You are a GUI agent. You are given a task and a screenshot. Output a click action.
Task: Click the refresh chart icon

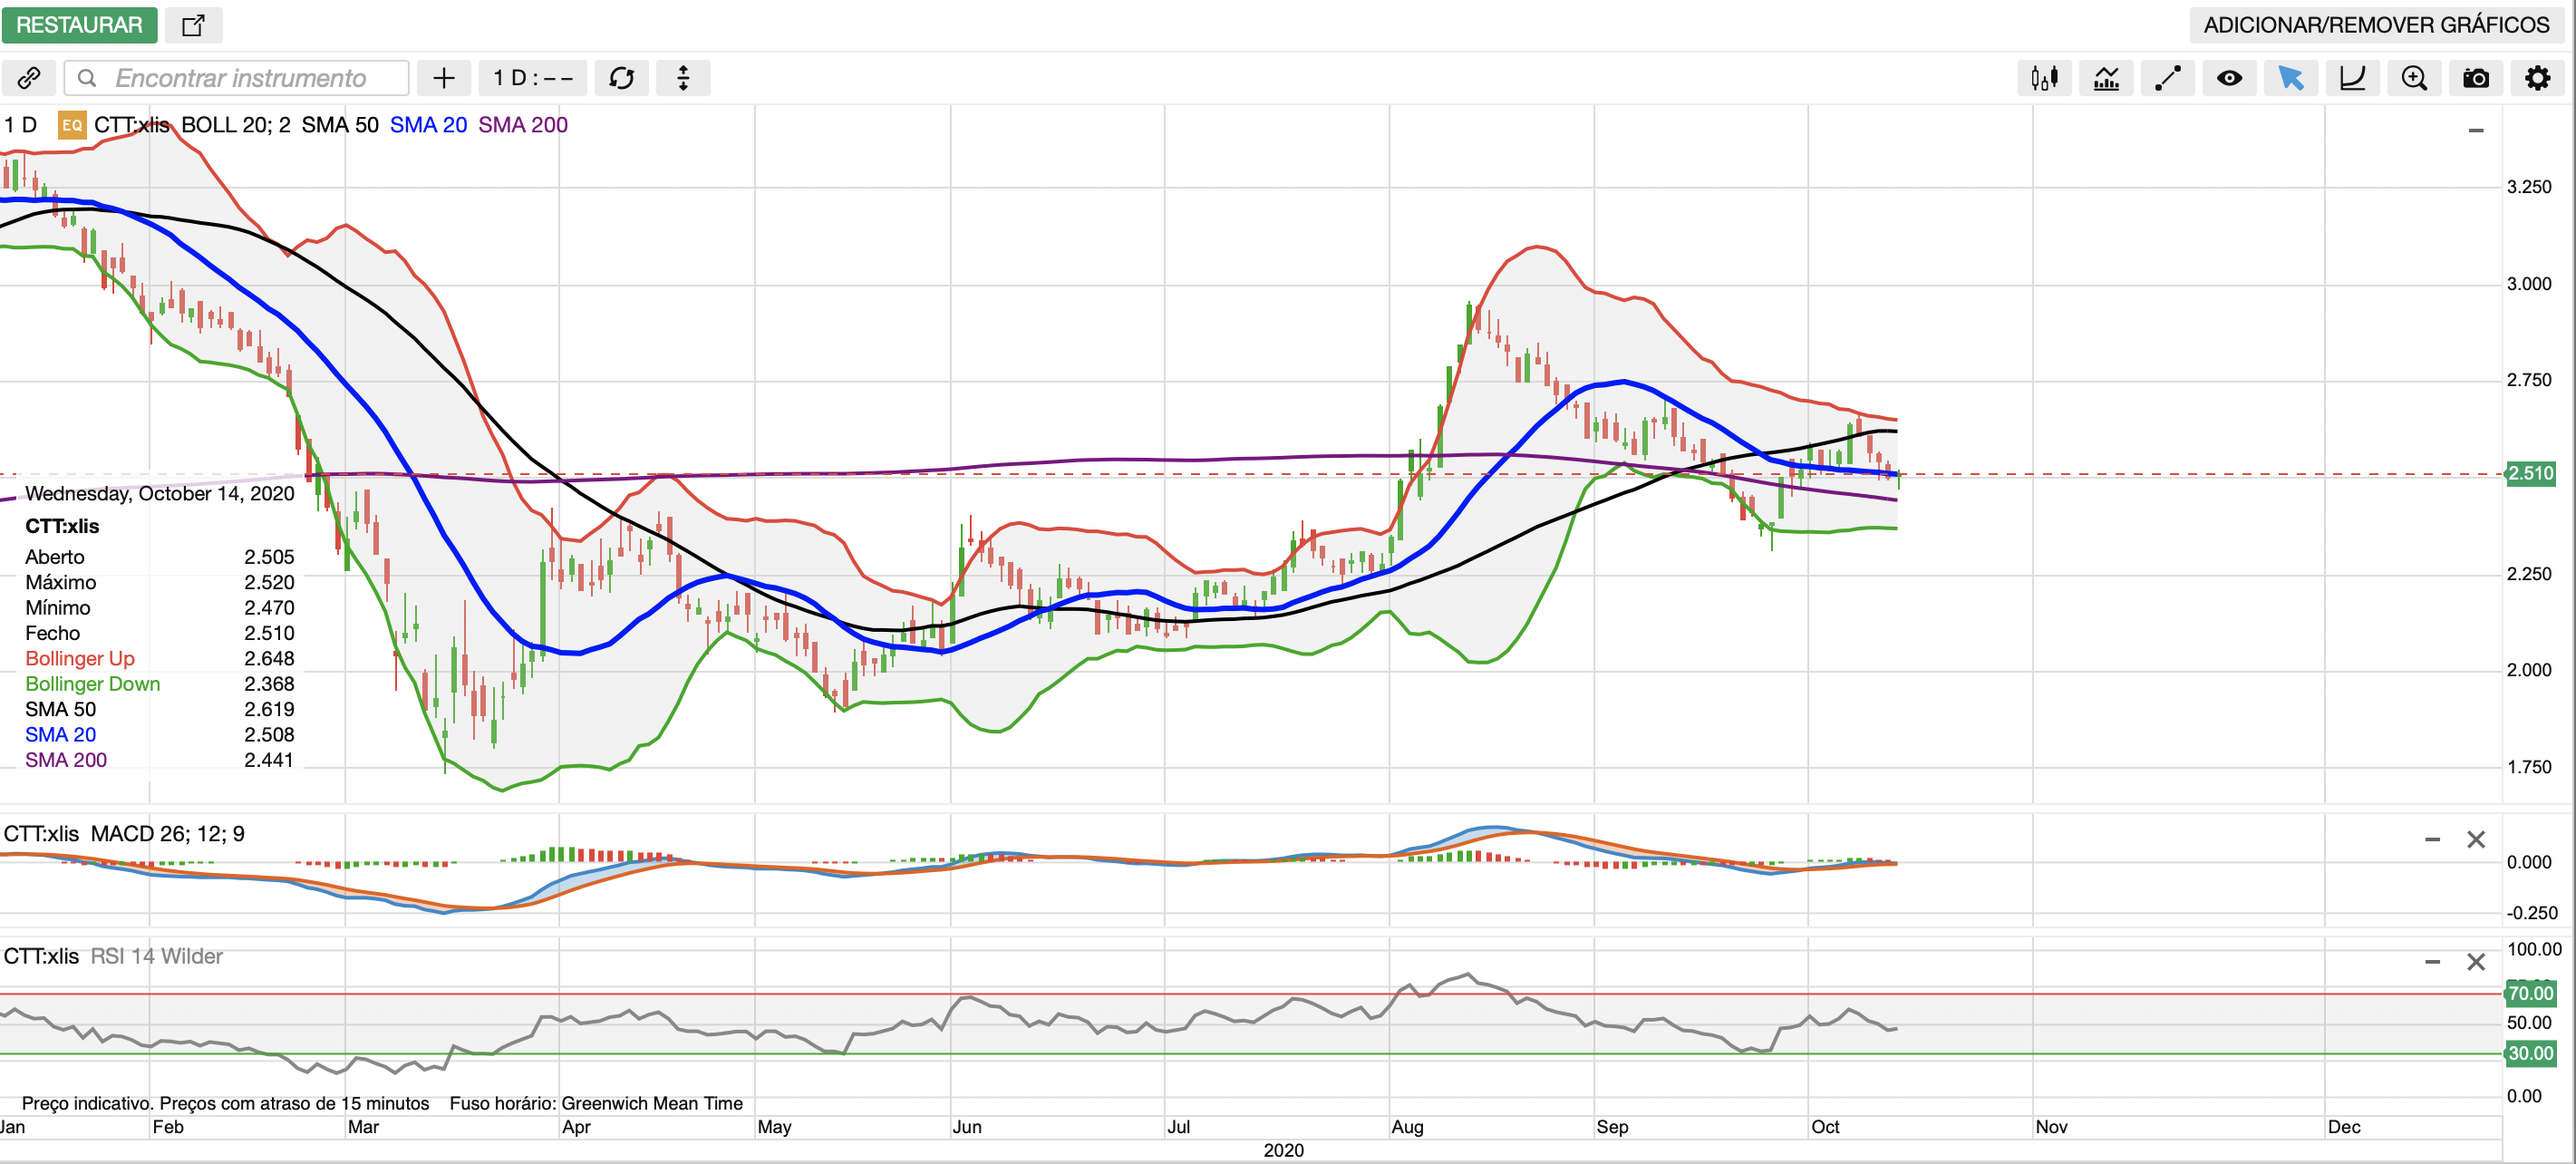622,78
